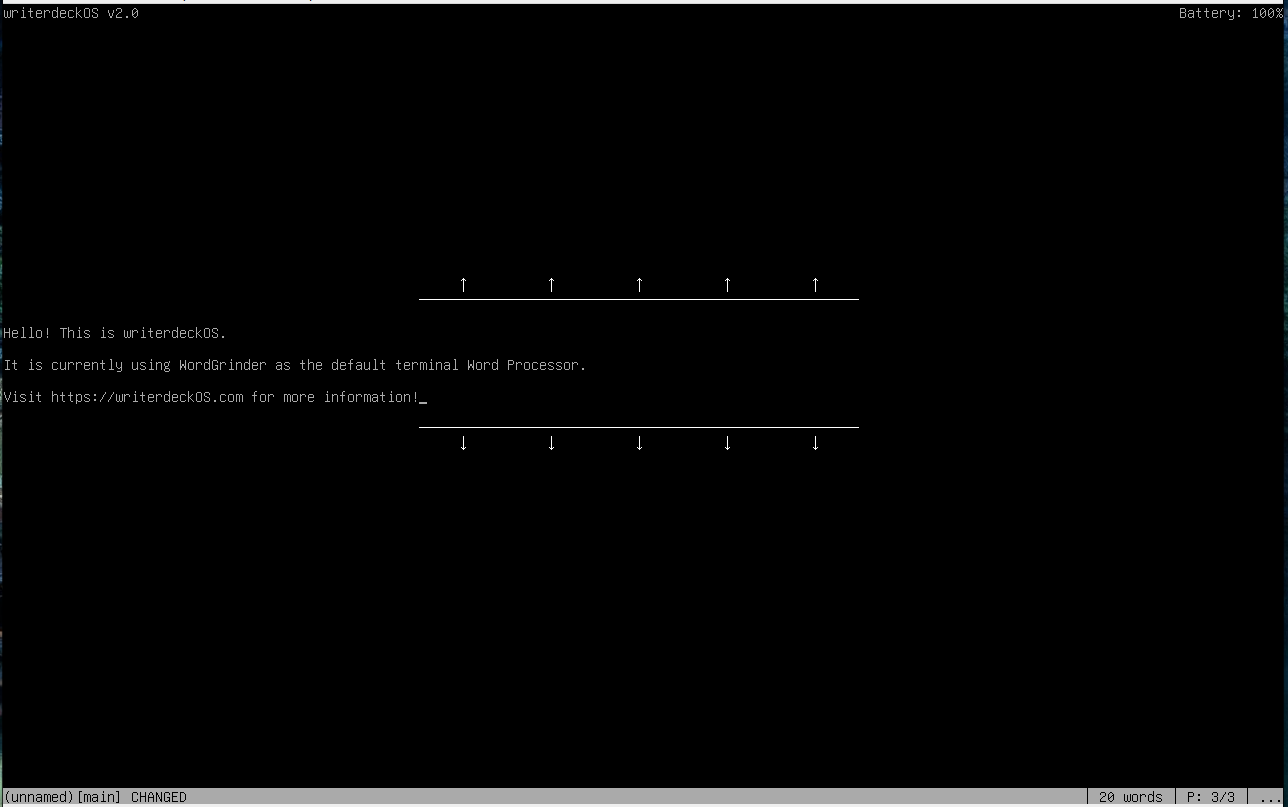The height and width of the screenshot is (807, 1288).
Task: Click the rightmost down arrow below the text
Action: pyautogui.click(x=815, y=443)
